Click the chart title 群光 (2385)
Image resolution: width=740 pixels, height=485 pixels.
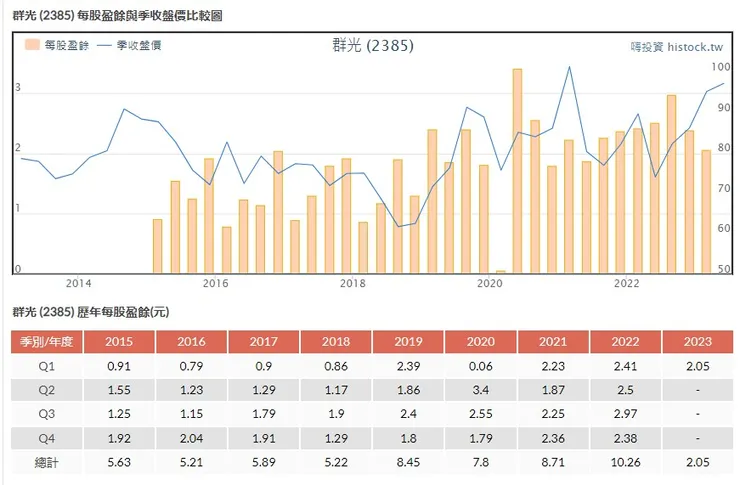click(x=373, y=45)
